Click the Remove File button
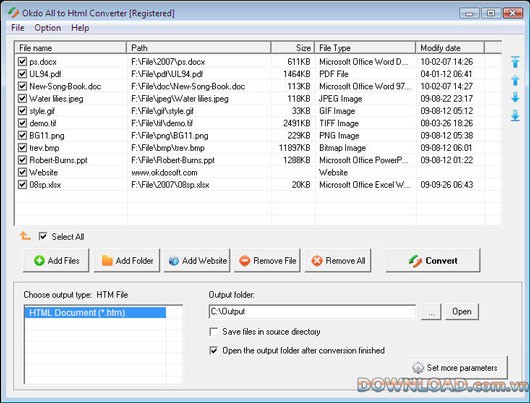Screen dimensions: 530x403 pyautogui.click(x=267, y=261)
